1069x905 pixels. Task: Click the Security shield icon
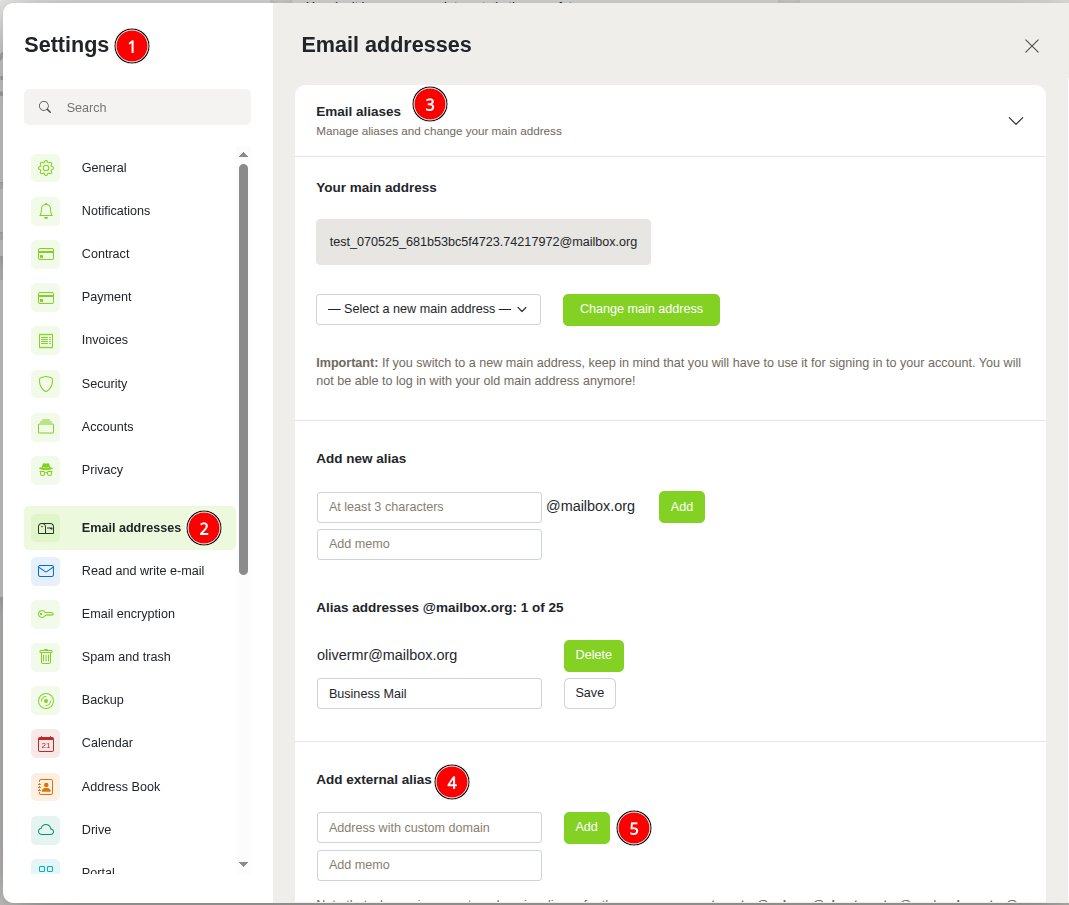[45, 384]
